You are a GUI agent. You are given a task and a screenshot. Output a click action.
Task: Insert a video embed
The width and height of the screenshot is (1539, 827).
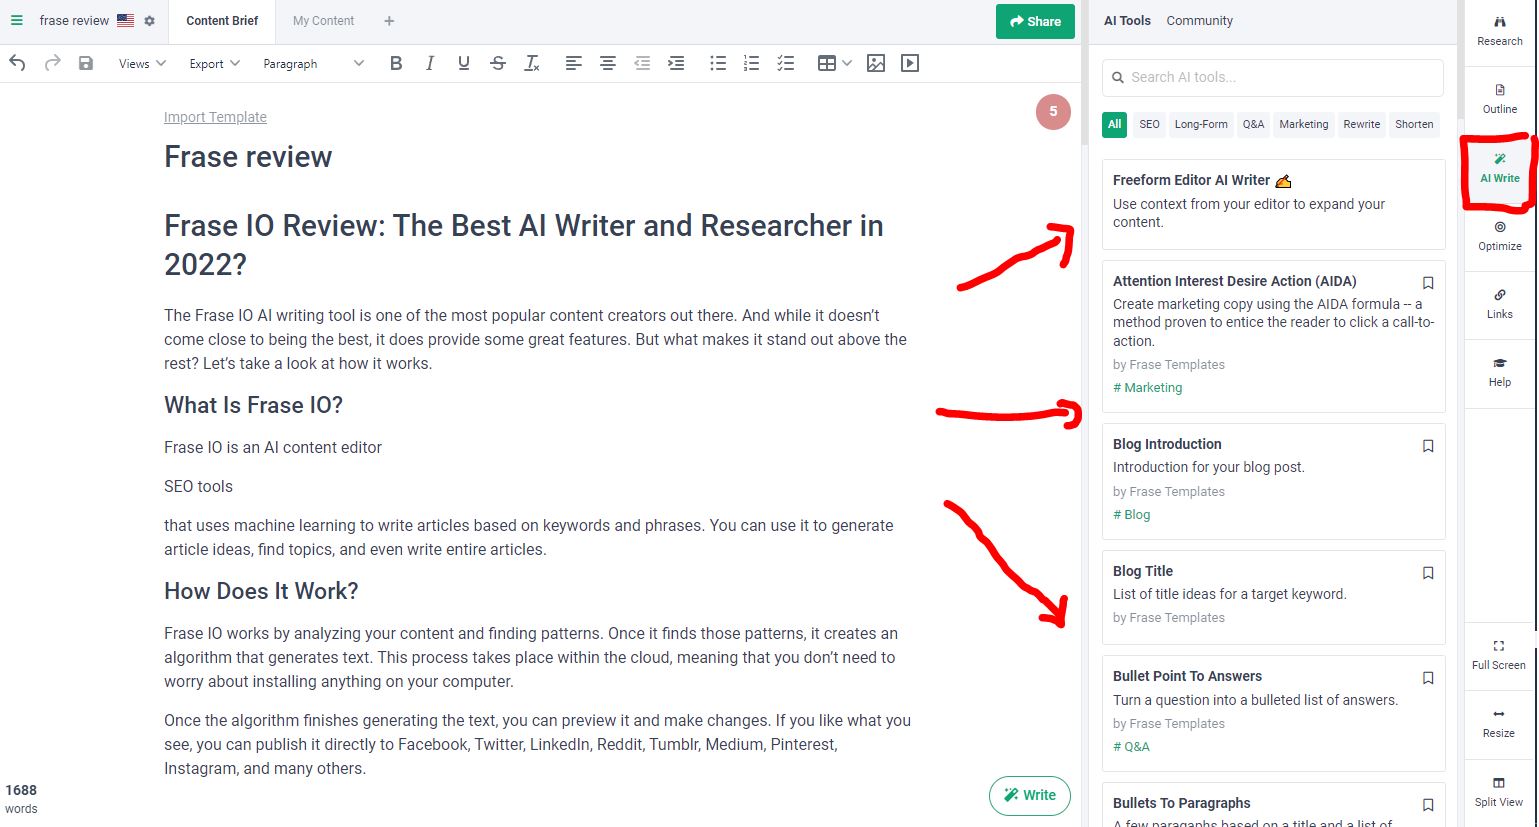click(x=910, y=63)
